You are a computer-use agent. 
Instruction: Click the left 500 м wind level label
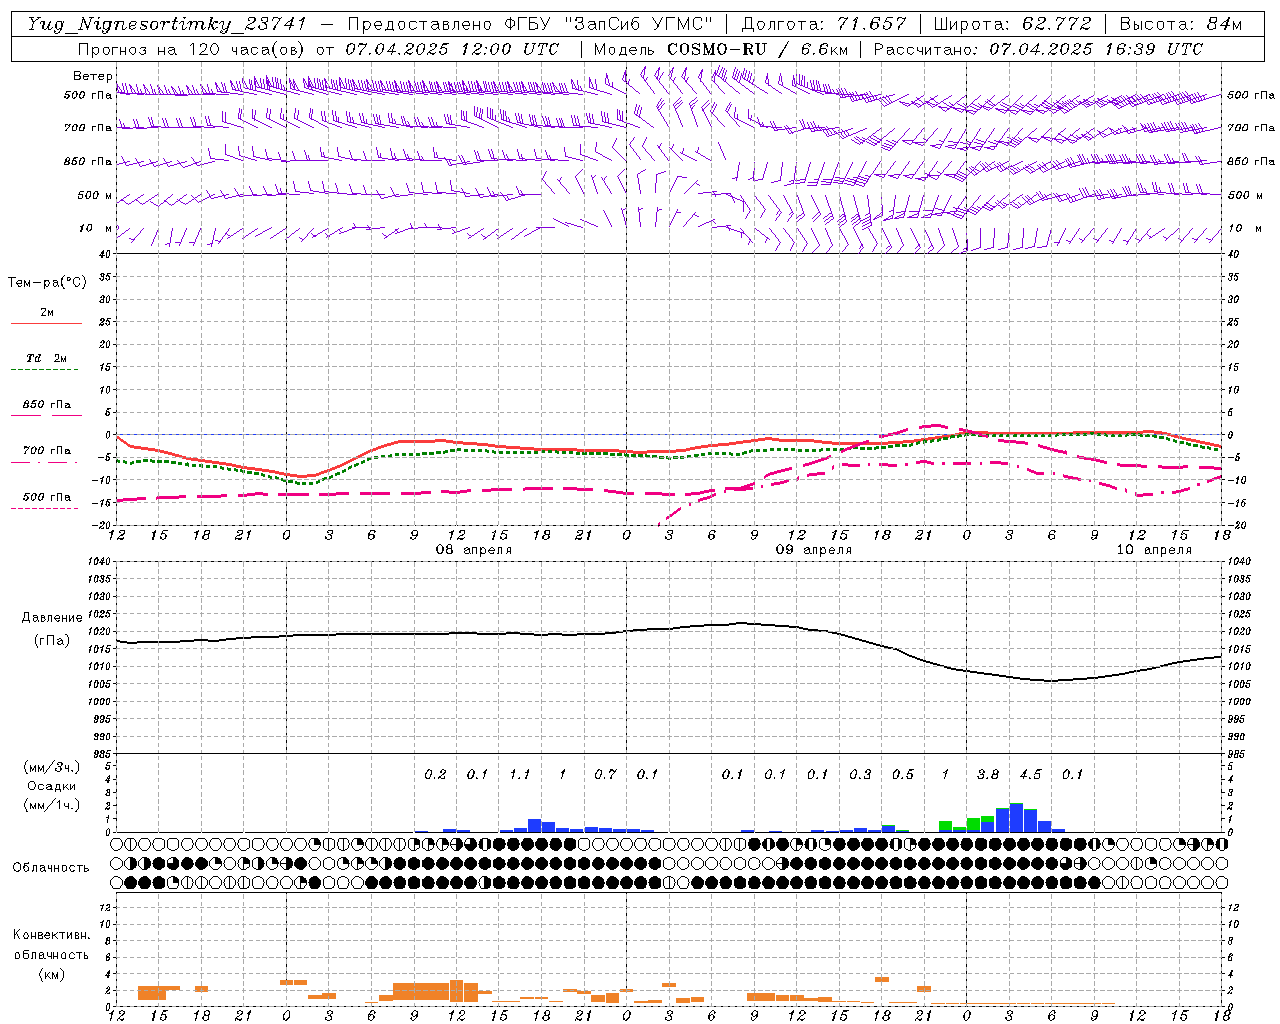[95, 195]
